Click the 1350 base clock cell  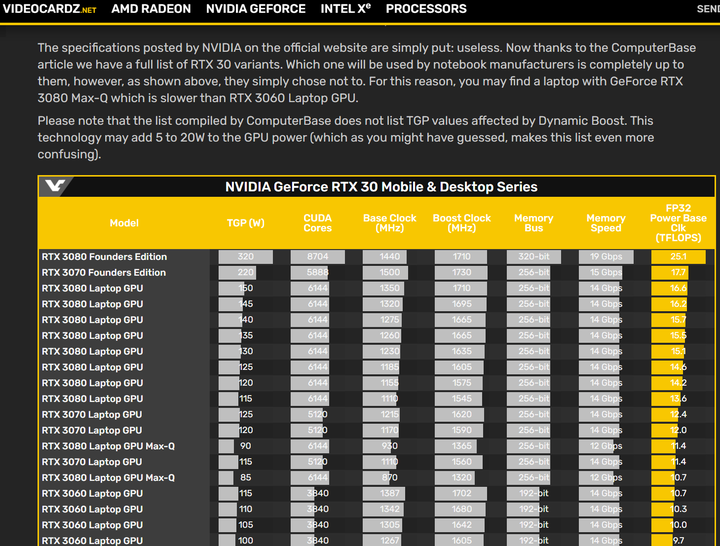[x=389, y=288]
